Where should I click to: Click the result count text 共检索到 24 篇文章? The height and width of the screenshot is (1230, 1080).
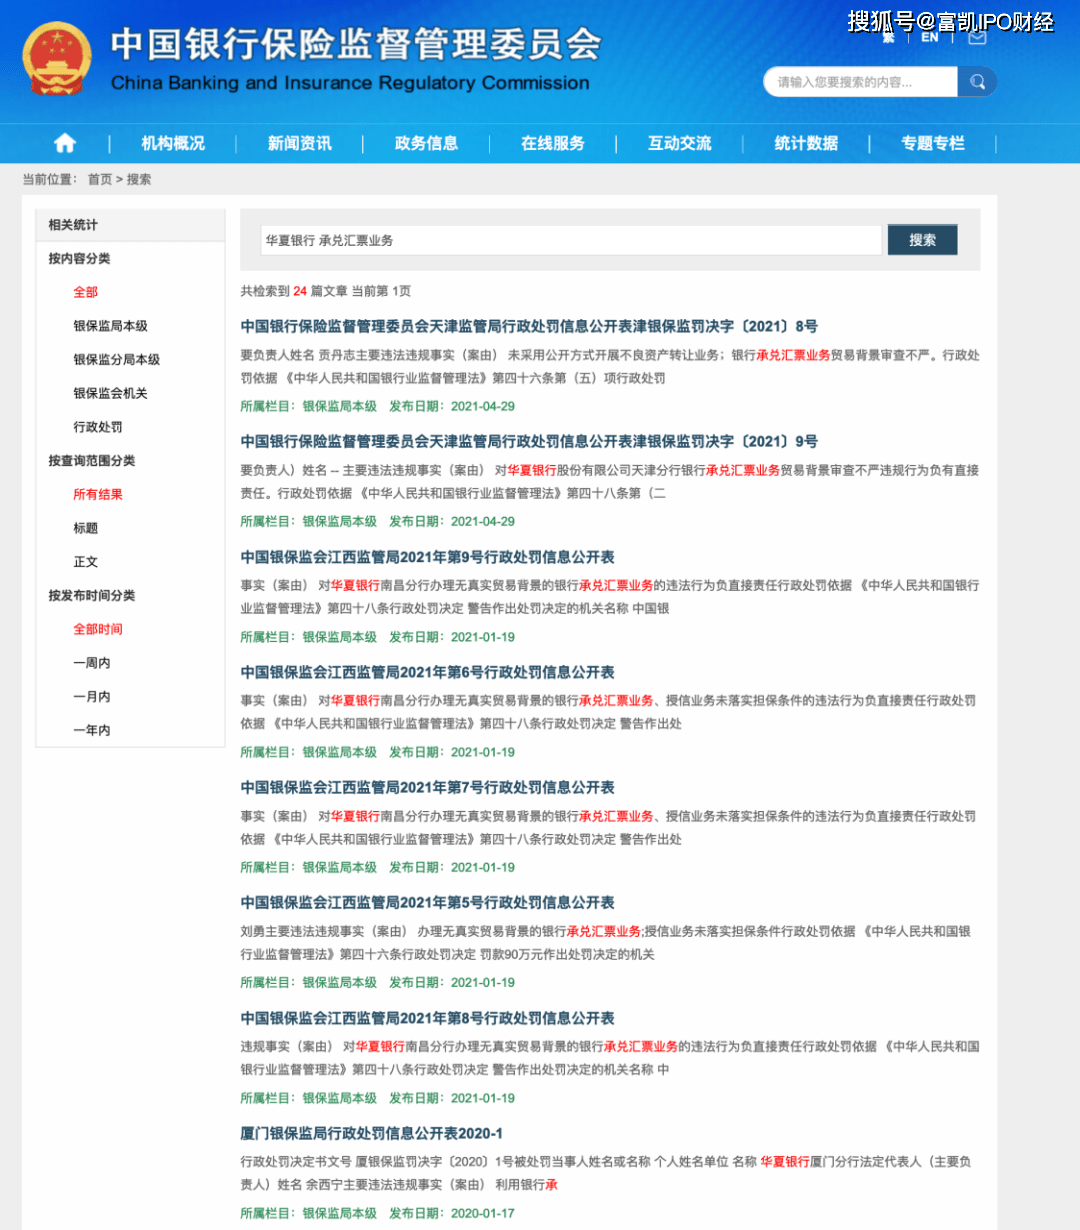(294, 291)
